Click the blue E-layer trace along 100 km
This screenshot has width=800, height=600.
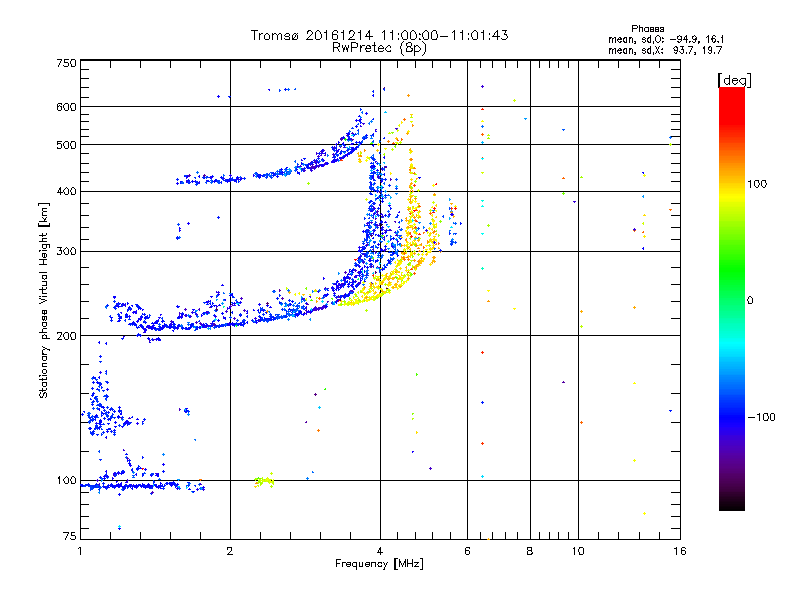point(131,486)
